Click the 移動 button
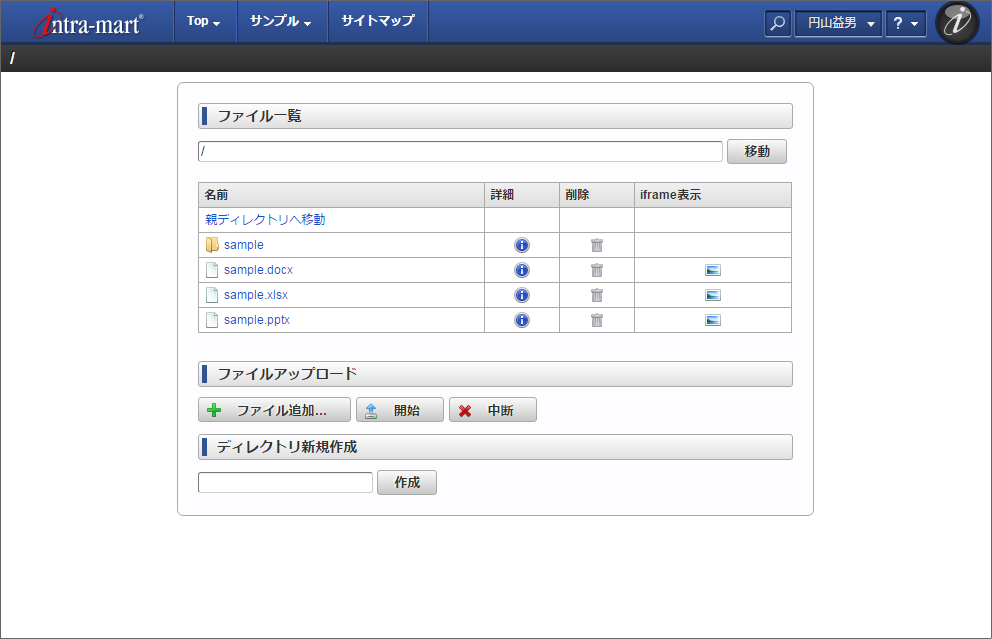The width and height of the screenshot is (992, 639). click(757, 151)
